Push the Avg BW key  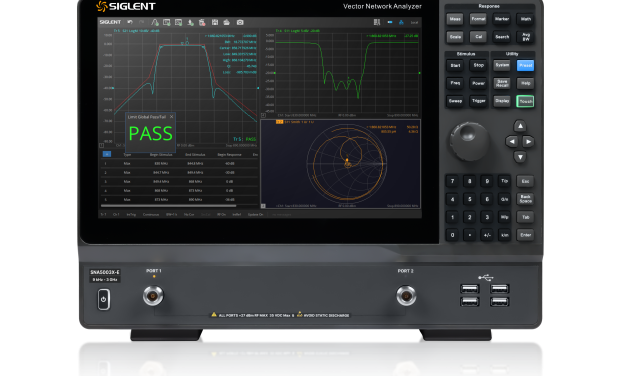coord(525,37)
